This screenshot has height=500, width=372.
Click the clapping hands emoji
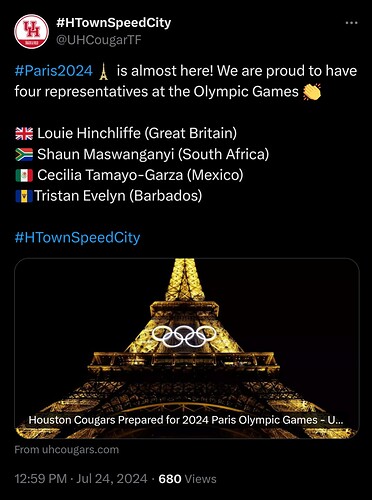[312, 91]
